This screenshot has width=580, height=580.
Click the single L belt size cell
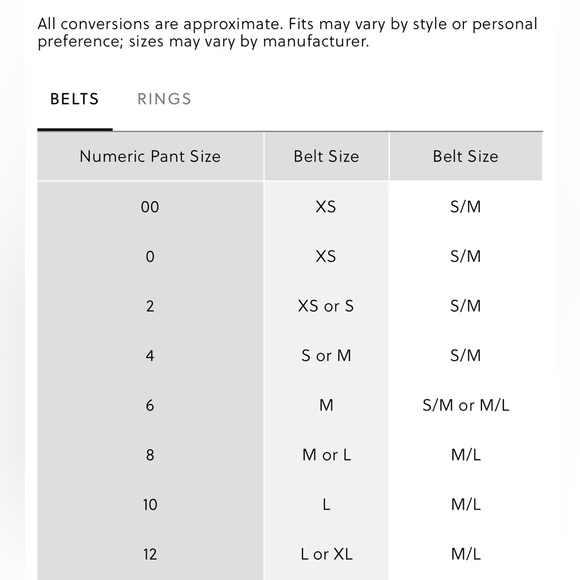[x=326, y=505]
